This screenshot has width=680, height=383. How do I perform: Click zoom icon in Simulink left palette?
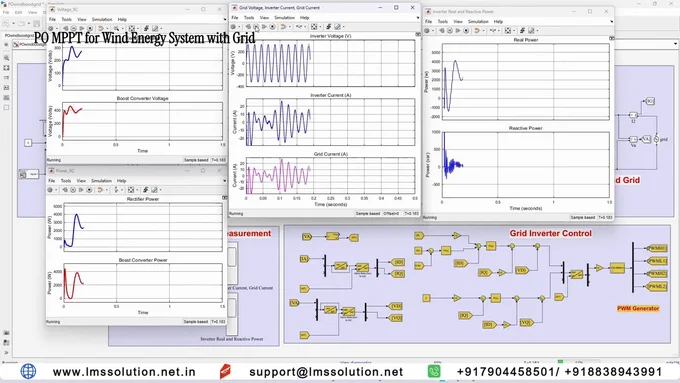7,58
